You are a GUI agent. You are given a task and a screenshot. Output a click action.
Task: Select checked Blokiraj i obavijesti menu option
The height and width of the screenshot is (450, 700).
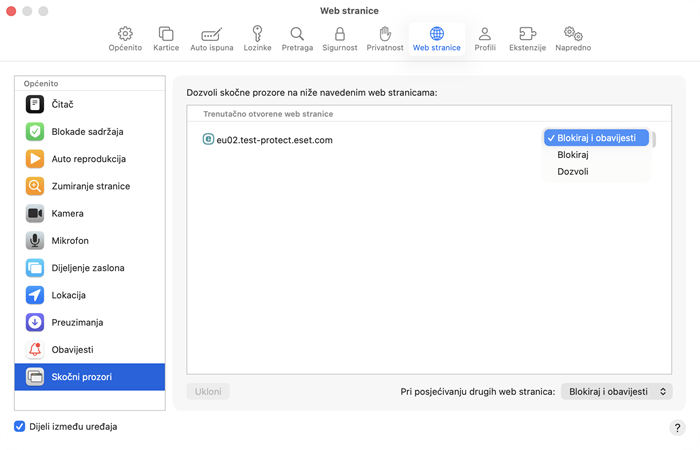tap(596, 138)
